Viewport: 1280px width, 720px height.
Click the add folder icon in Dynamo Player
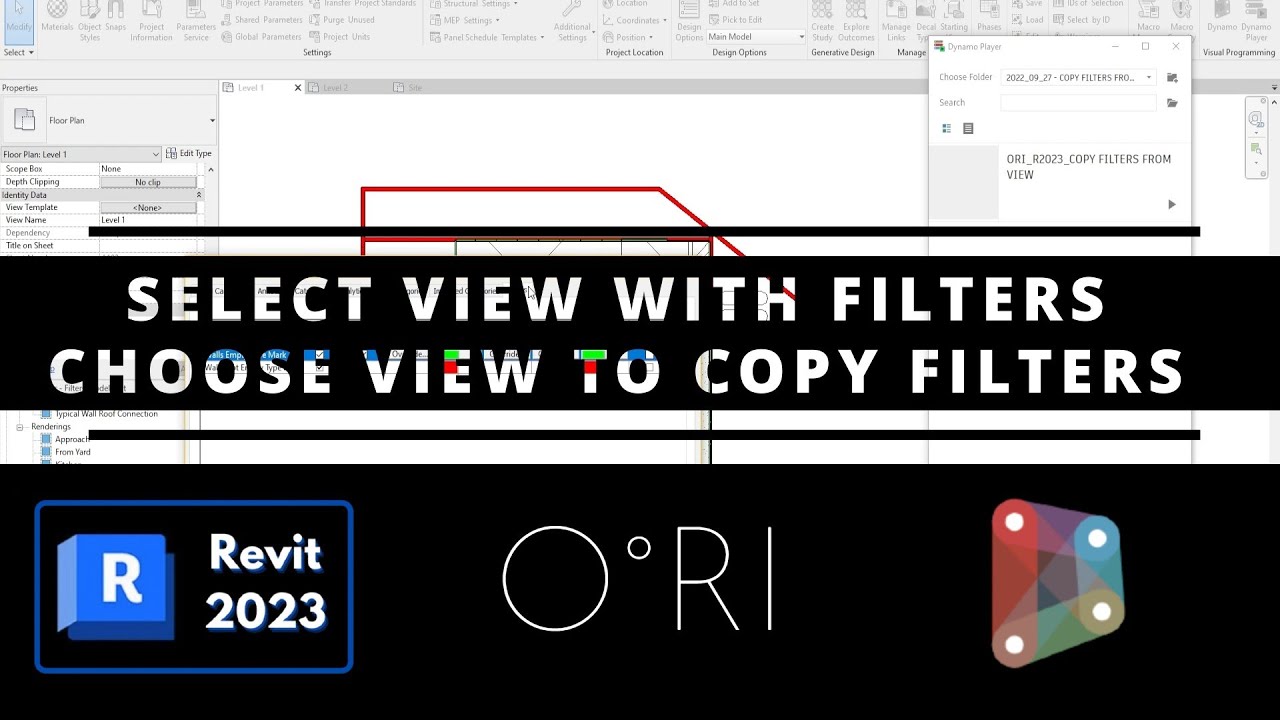point(1172,77)
